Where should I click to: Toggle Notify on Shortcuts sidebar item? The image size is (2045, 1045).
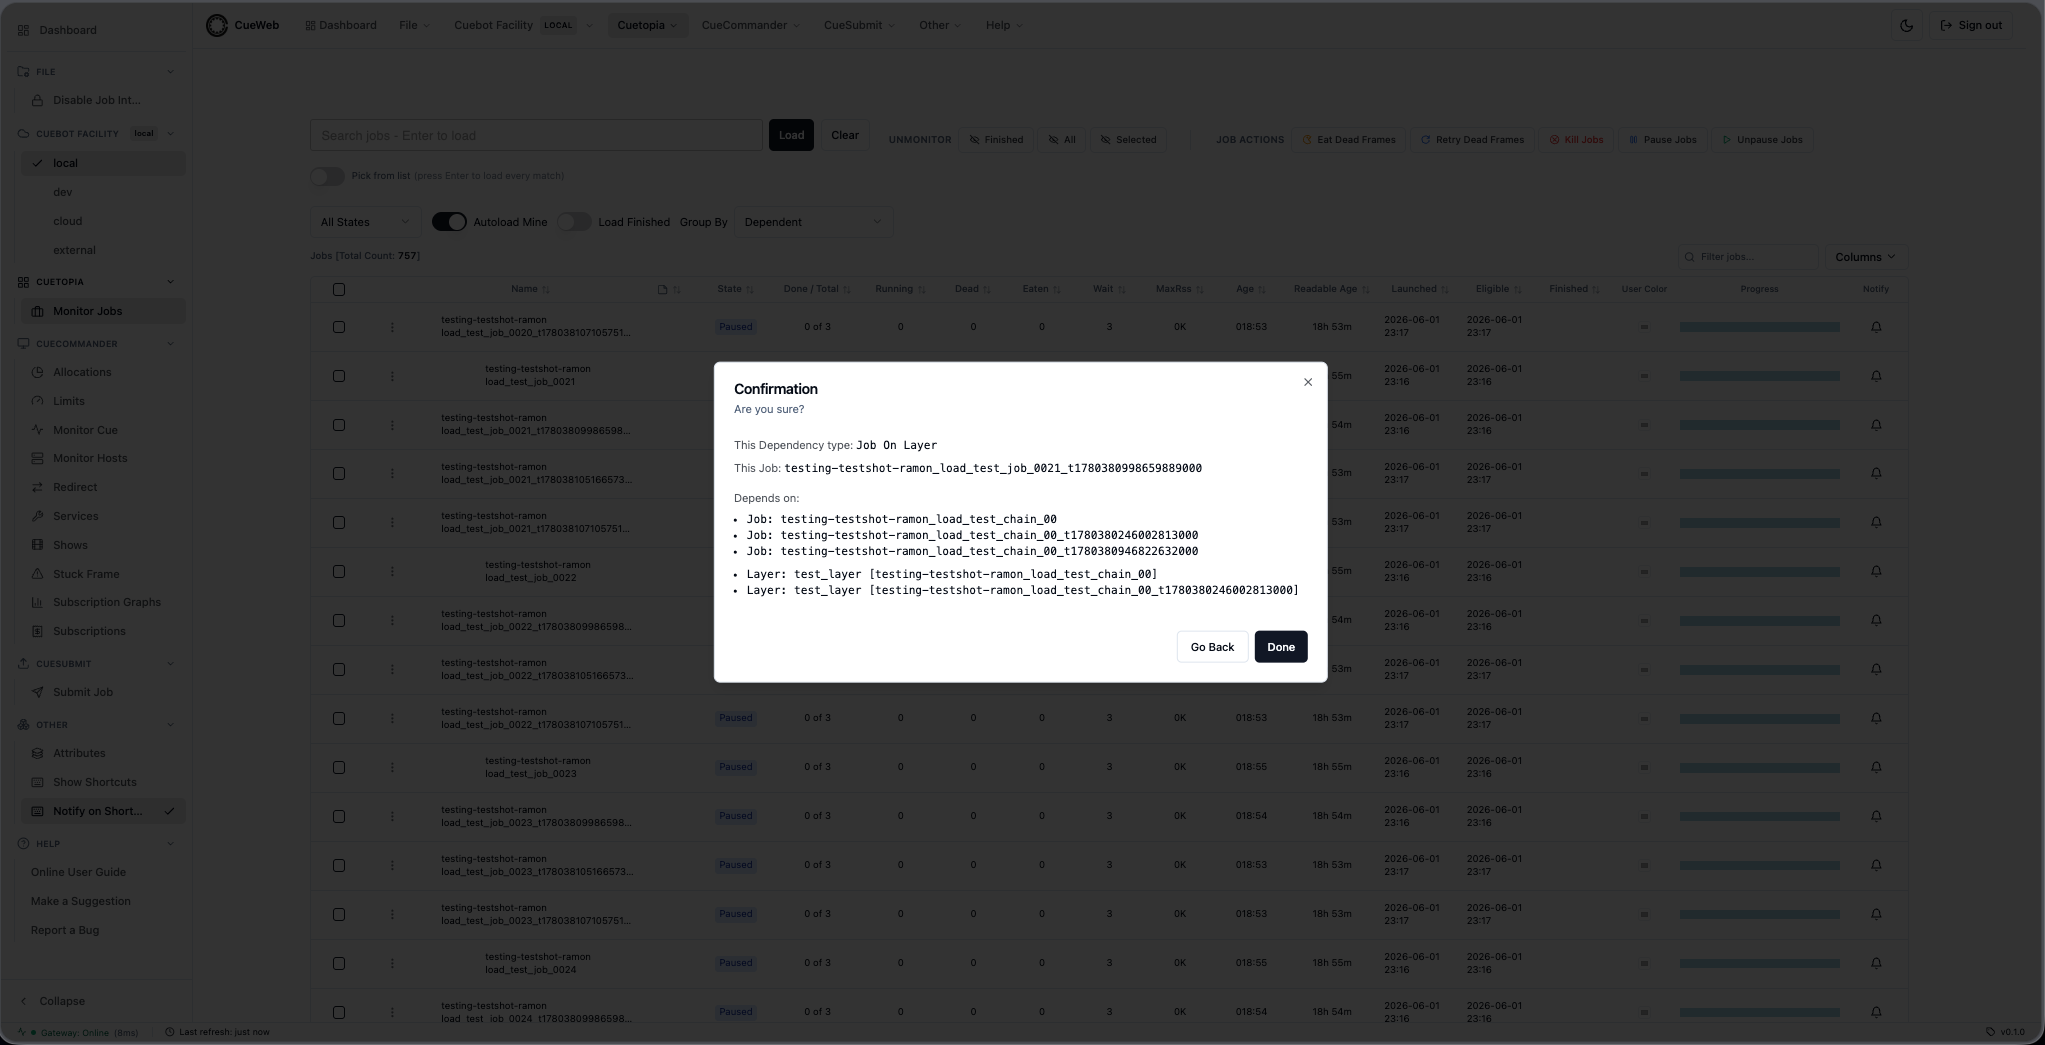click(103, 811)
